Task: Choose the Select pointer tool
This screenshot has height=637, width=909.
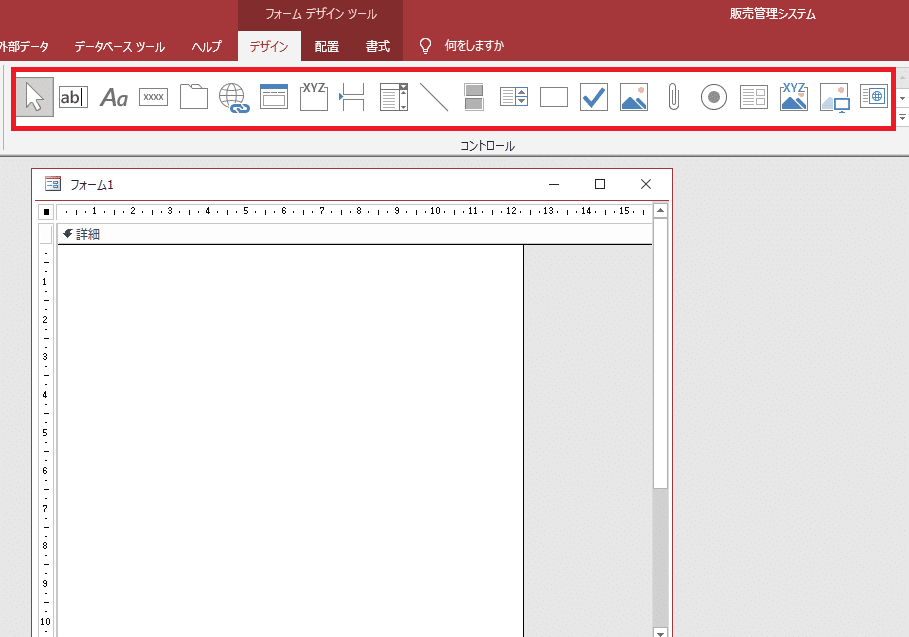Action: [35, 97]
